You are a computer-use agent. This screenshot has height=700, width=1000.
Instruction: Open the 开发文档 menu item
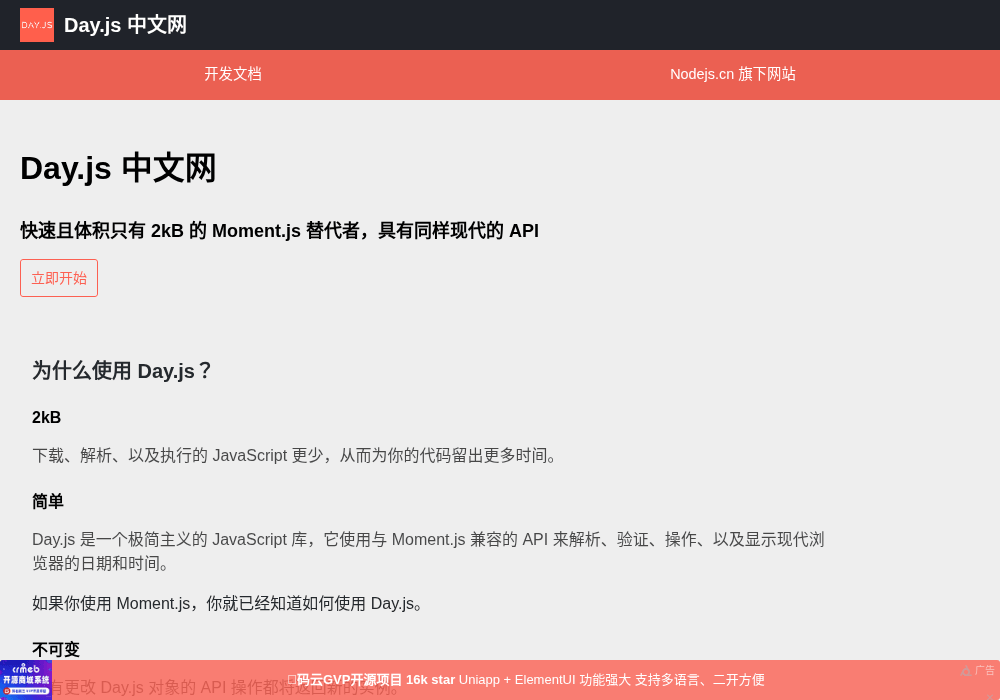[x=233, y=74]
